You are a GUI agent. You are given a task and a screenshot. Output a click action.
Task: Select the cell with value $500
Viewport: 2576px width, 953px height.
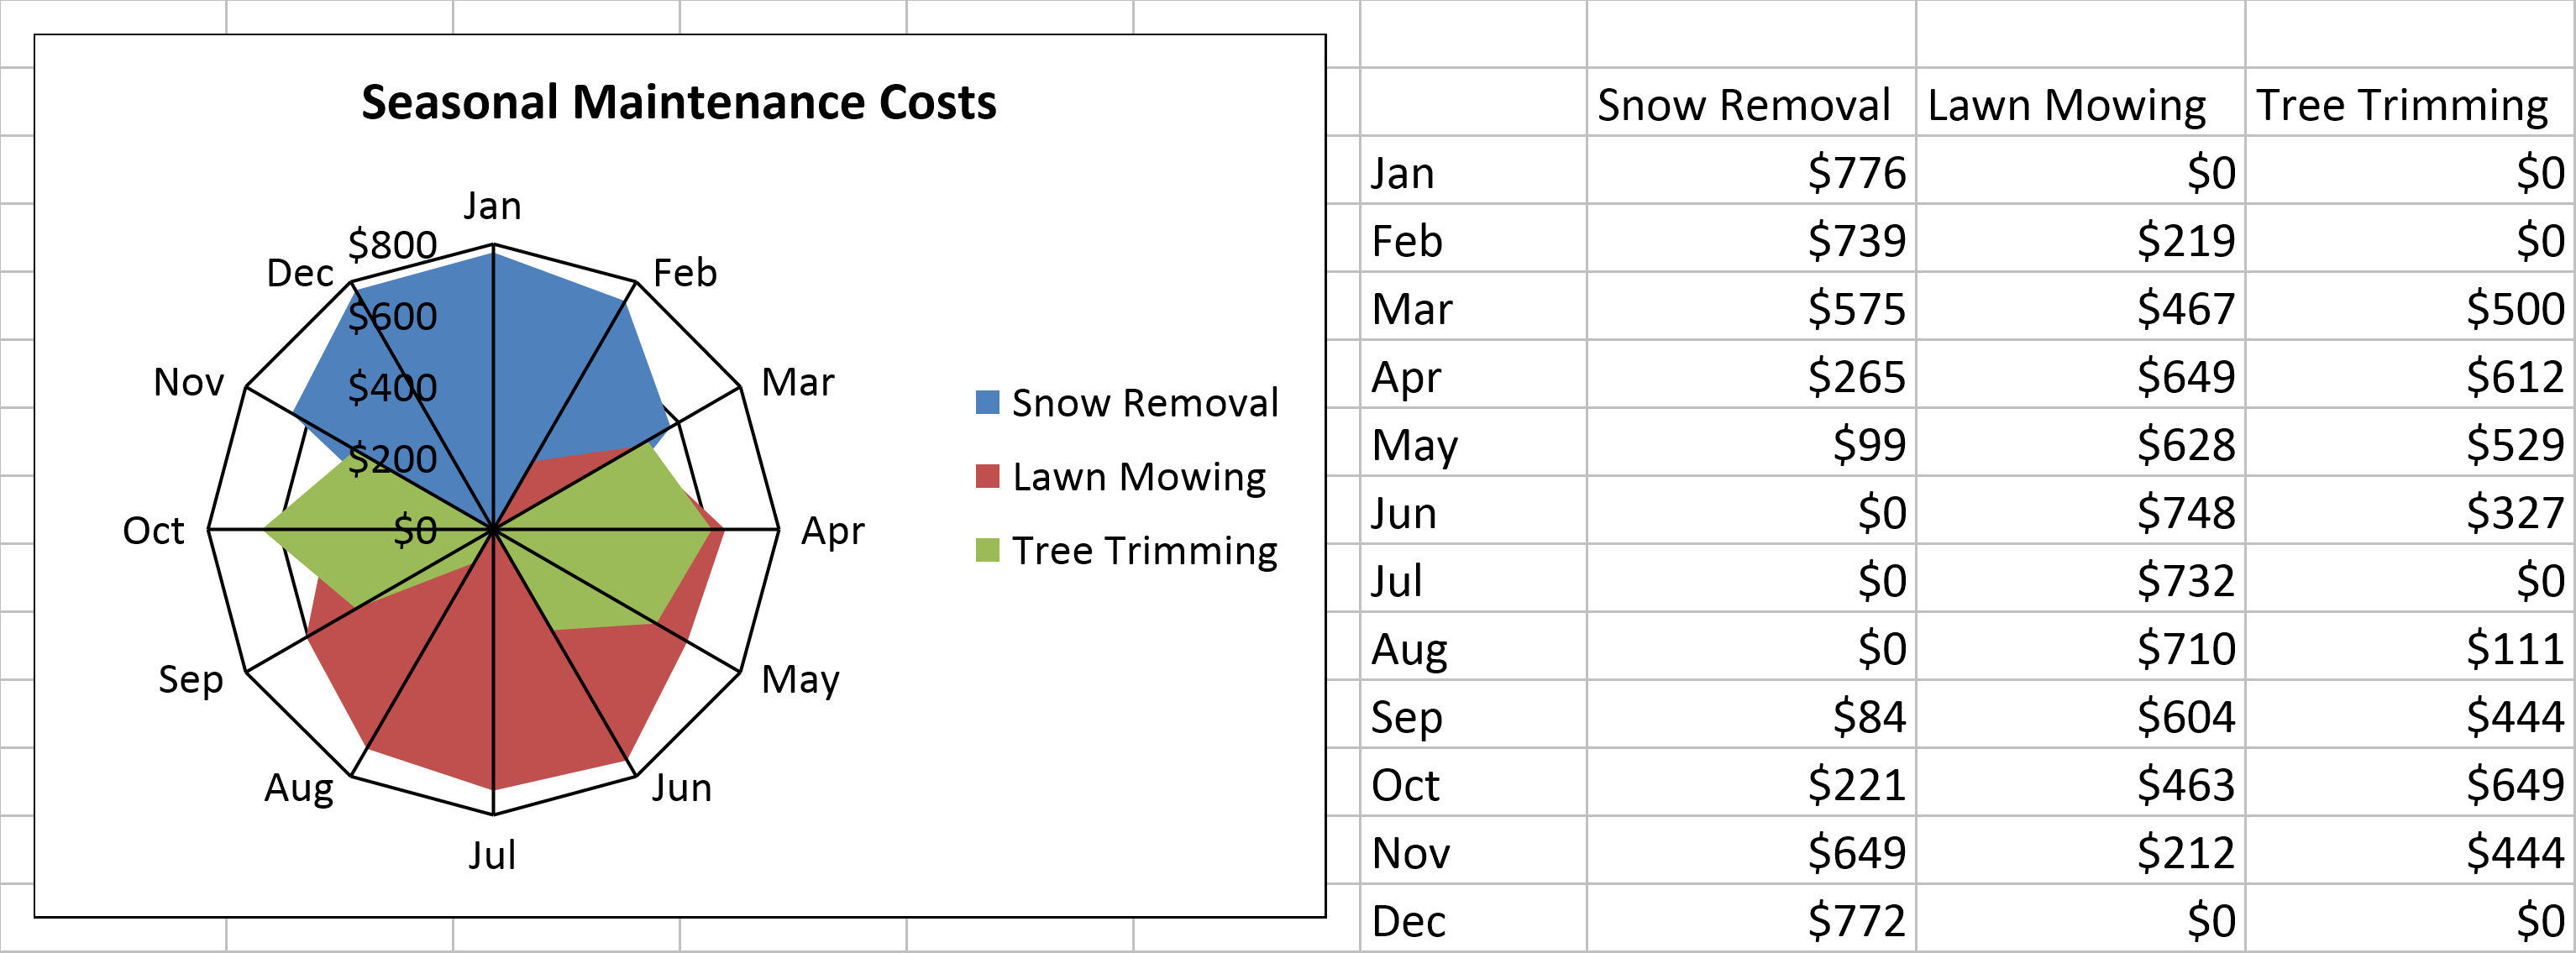pyautogui.click(x=2408, y=308)
